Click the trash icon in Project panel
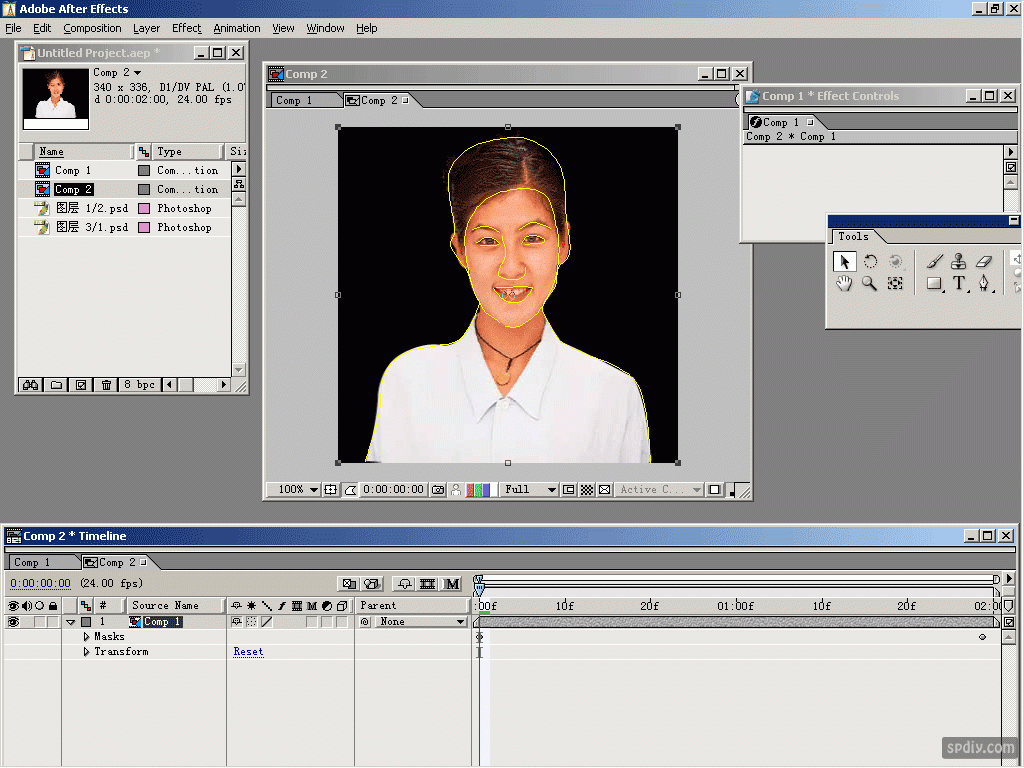1024x768 pixels. click(x=106, y=385)
